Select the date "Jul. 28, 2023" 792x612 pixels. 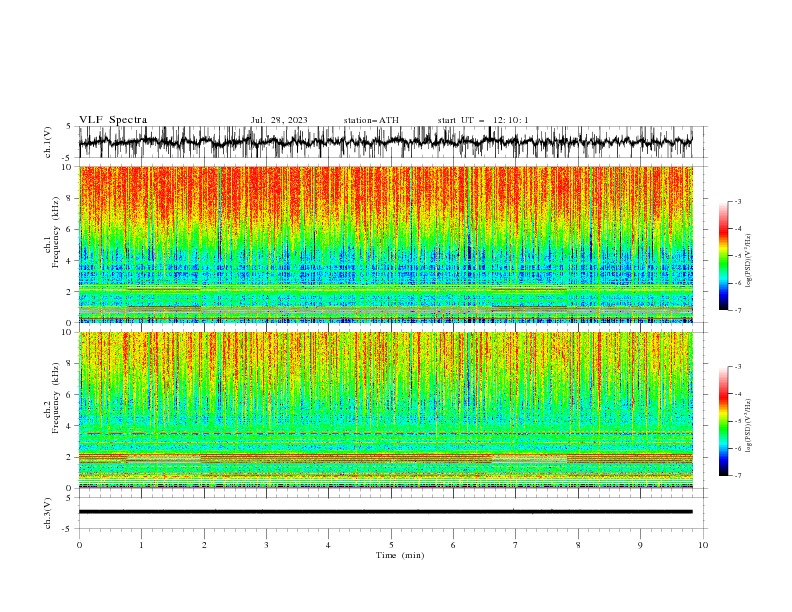click(279, 120)
